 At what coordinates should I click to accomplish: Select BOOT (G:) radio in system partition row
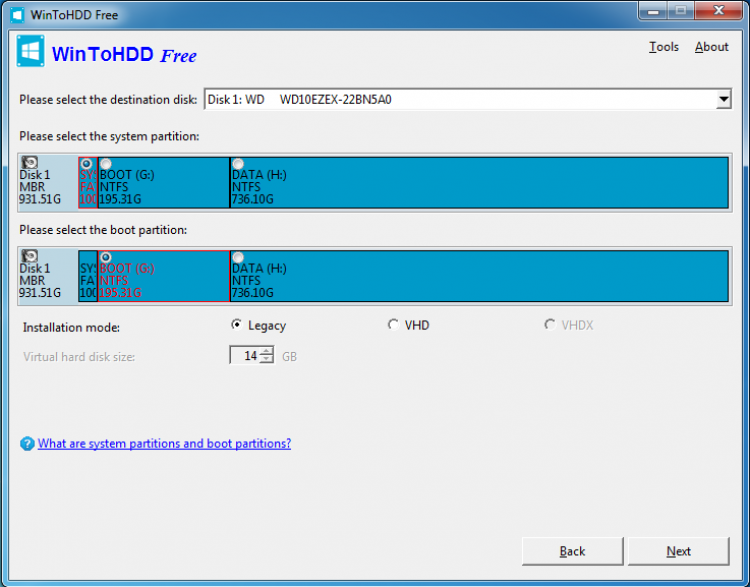tap(106, 164)
